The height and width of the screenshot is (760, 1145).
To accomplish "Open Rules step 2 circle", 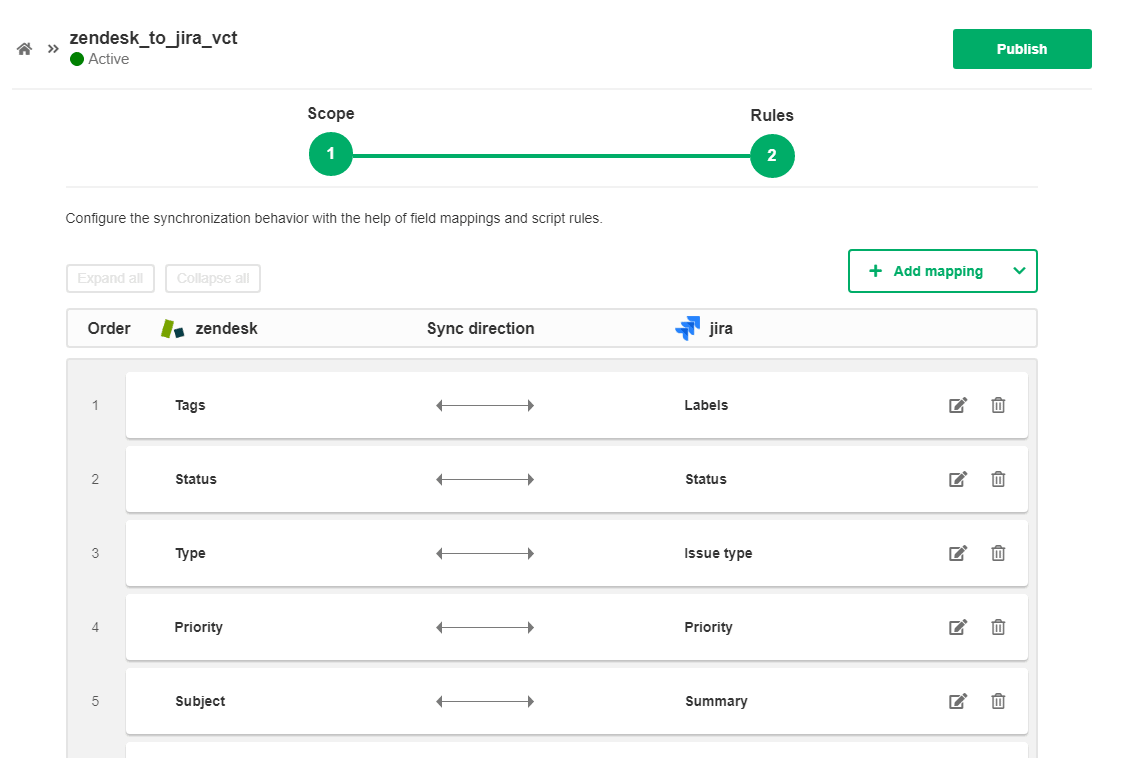I will click(x=772, y=156).
